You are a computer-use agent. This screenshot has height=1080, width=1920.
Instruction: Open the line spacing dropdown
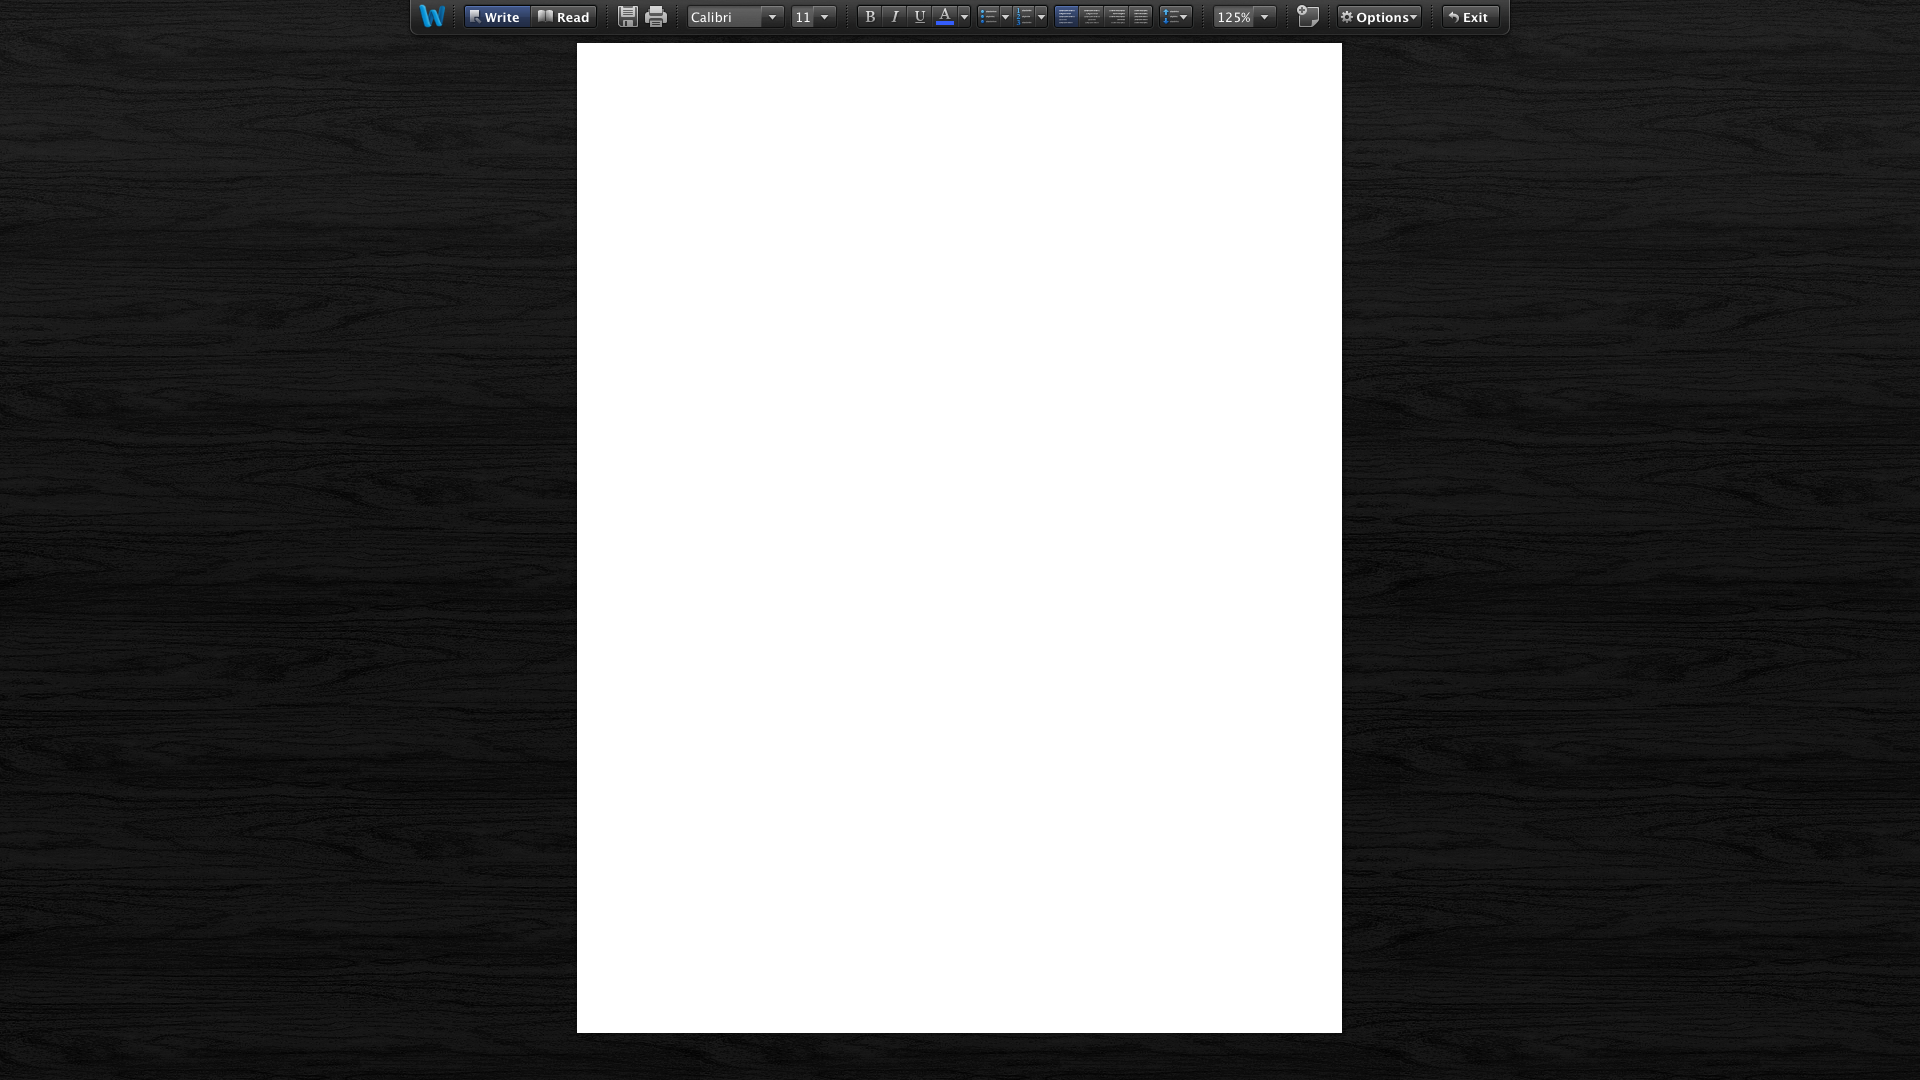point(1176,16)
